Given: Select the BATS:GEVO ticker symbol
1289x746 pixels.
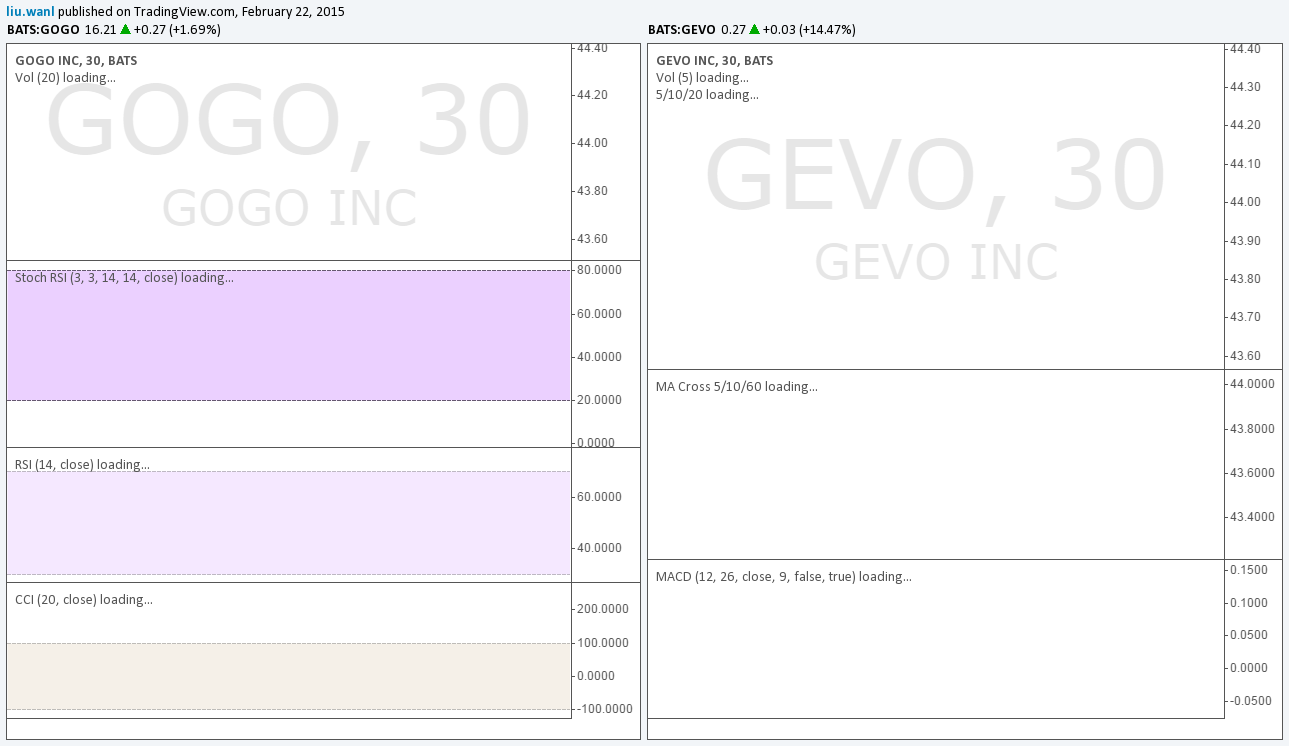Looking at the screenshot, I should tap(682, 30).
